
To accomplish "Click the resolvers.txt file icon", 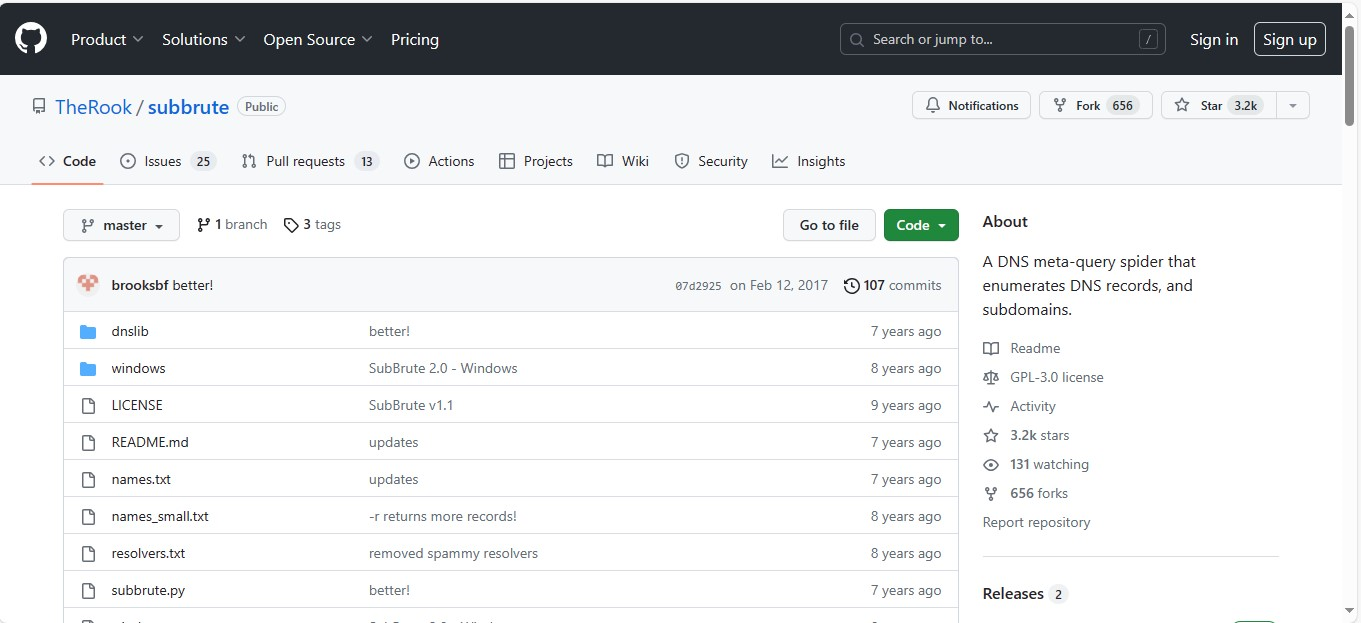I will 88,553.
